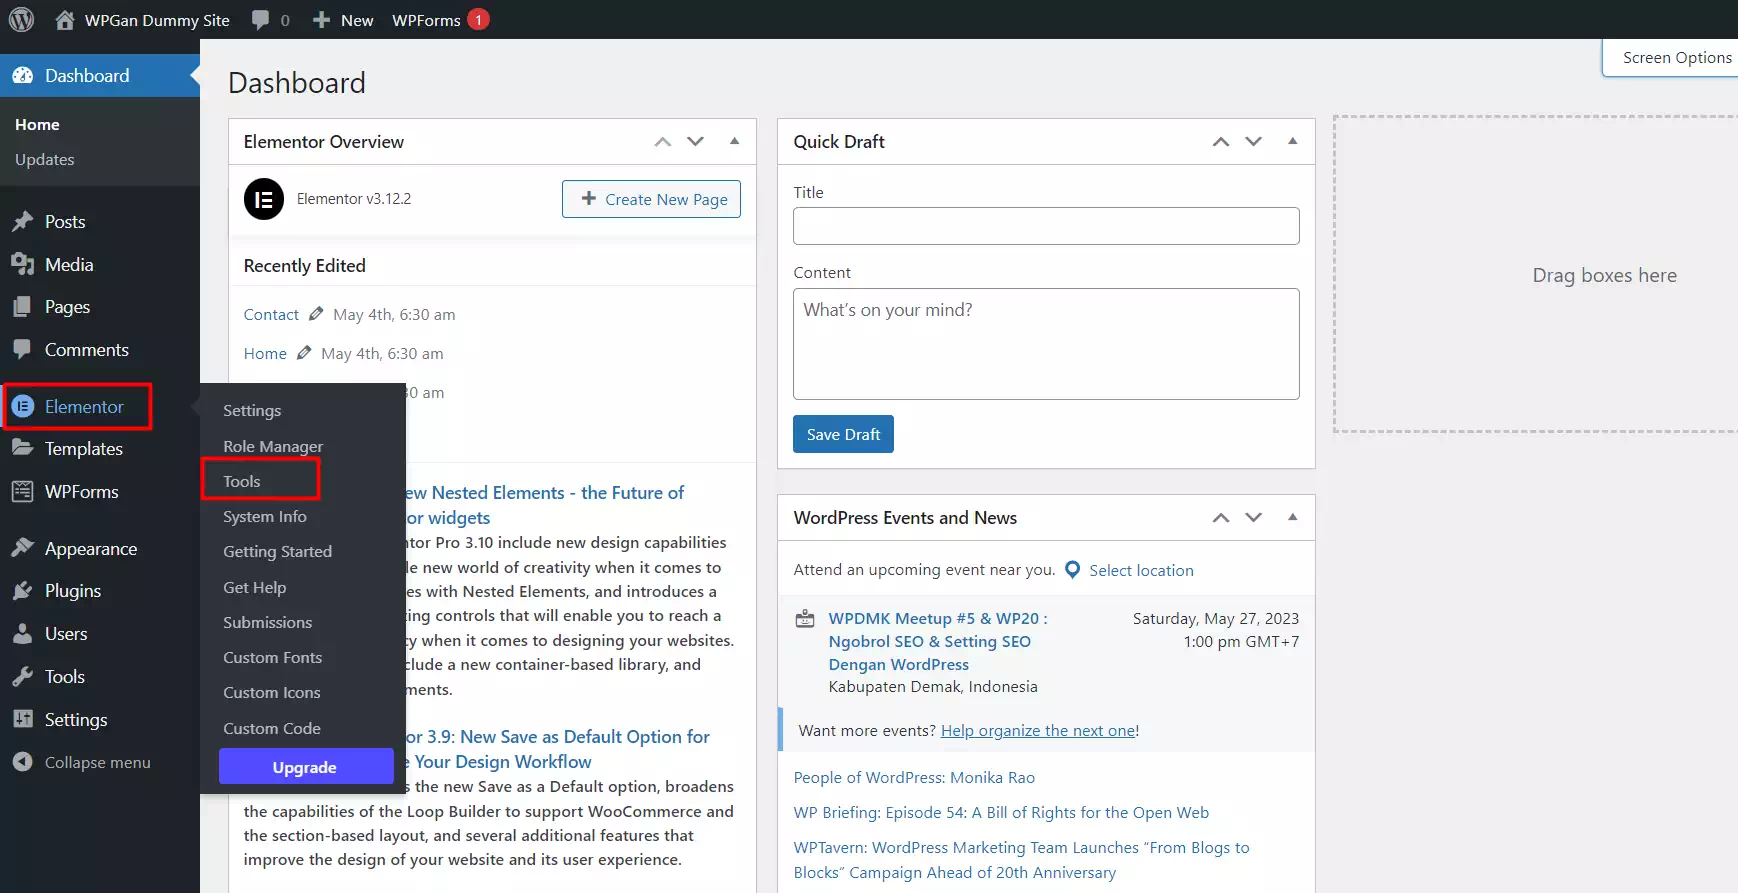Click the location pin icon by Select location
The image size is (1738, 893).
click(1073, 570)
